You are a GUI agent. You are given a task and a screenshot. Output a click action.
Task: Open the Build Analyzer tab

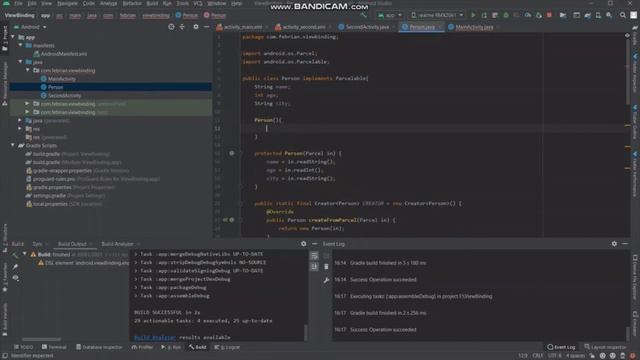118,244
